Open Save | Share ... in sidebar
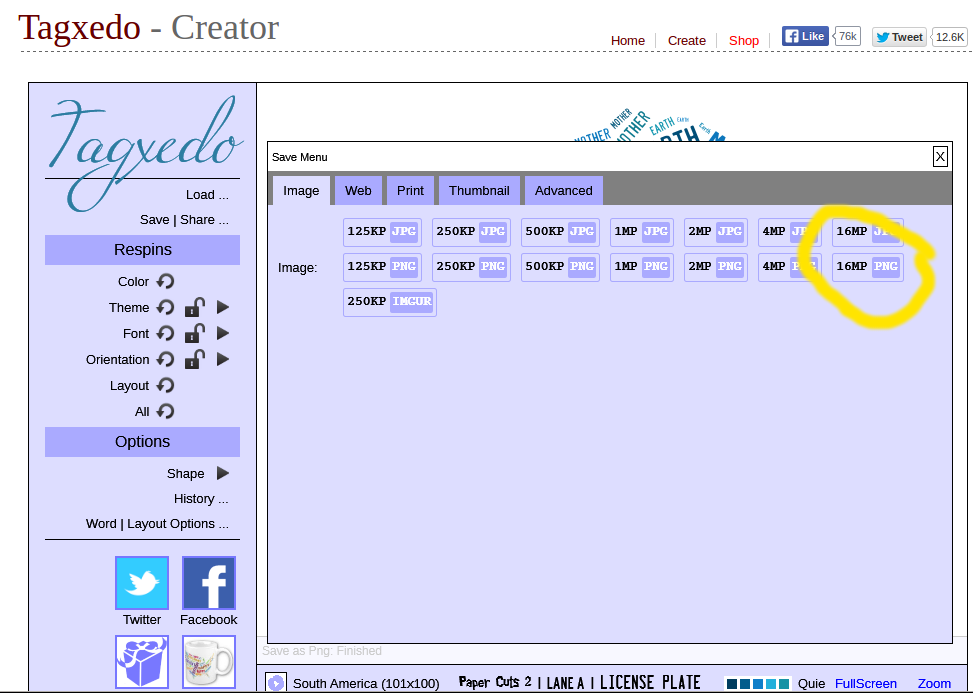The image size is (973, 693). point(184,220)
